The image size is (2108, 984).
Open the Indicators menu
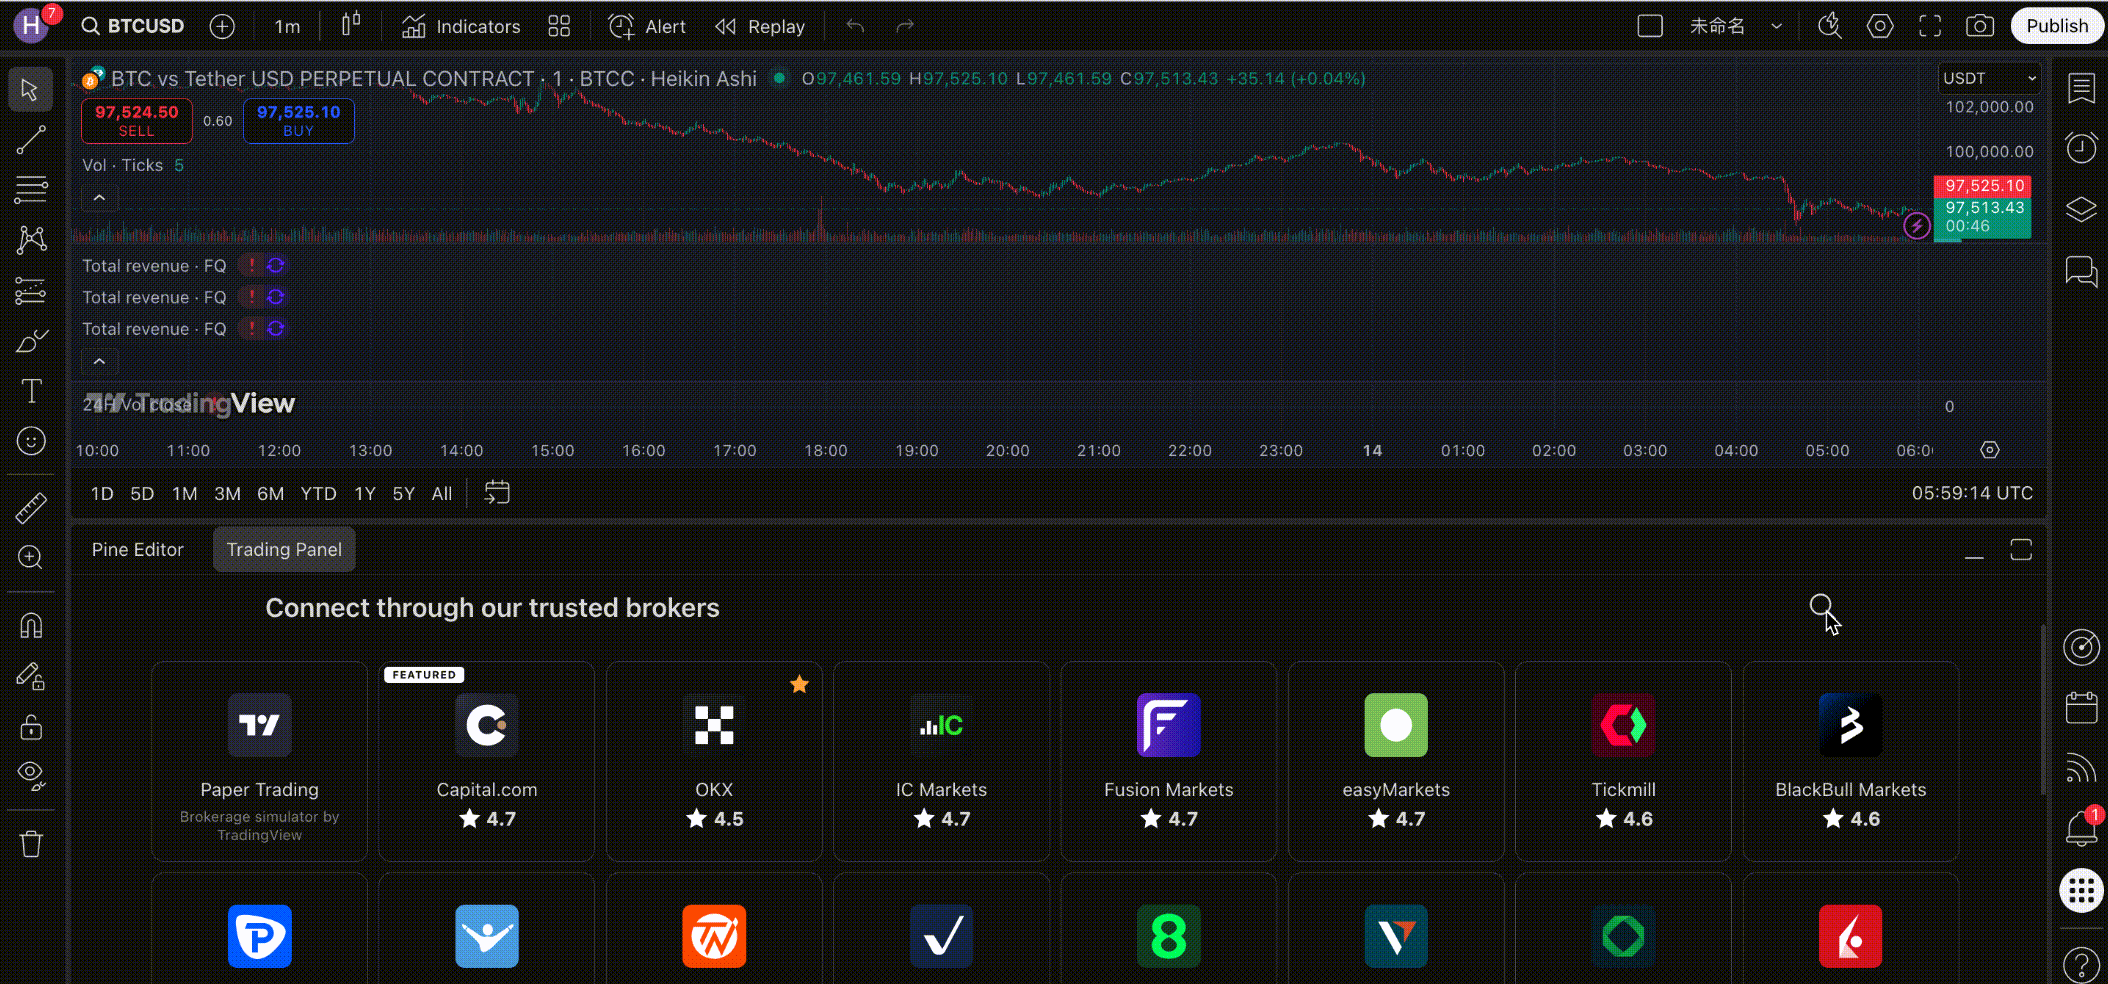coord(461,27)
